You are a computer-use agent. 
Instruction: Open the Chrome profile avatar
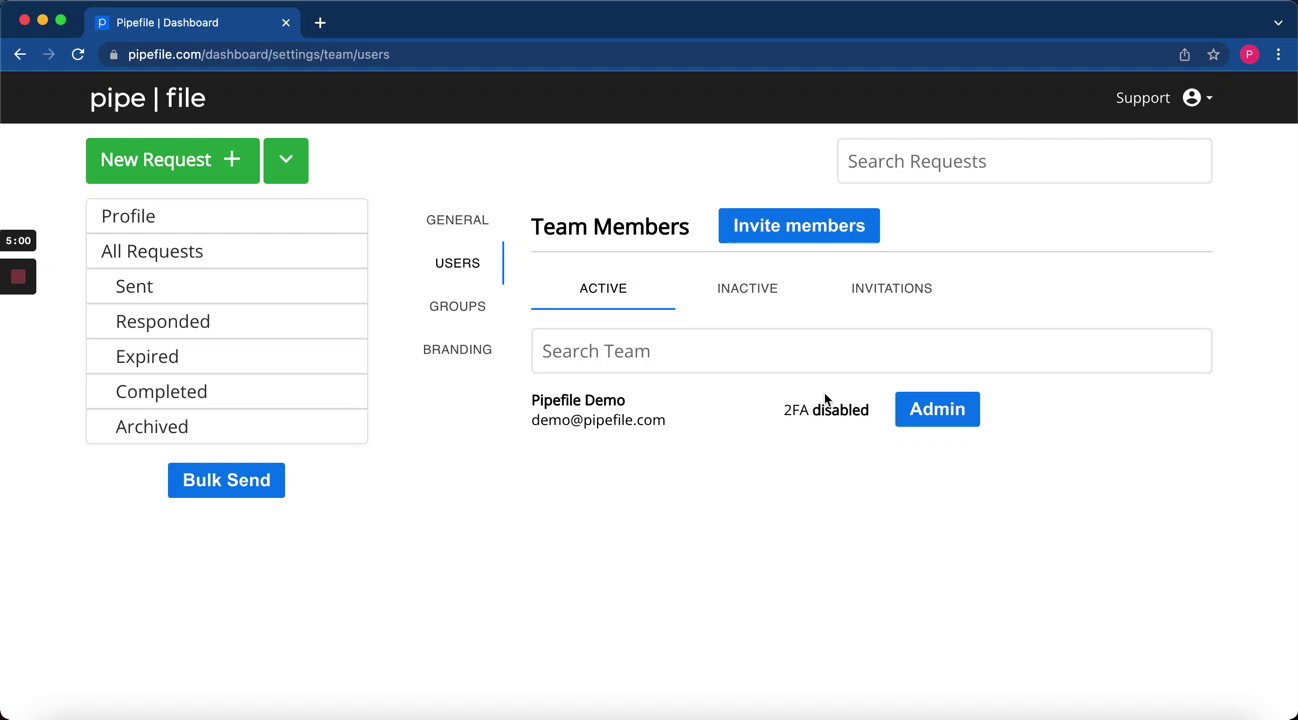[x=1249, y=54]
